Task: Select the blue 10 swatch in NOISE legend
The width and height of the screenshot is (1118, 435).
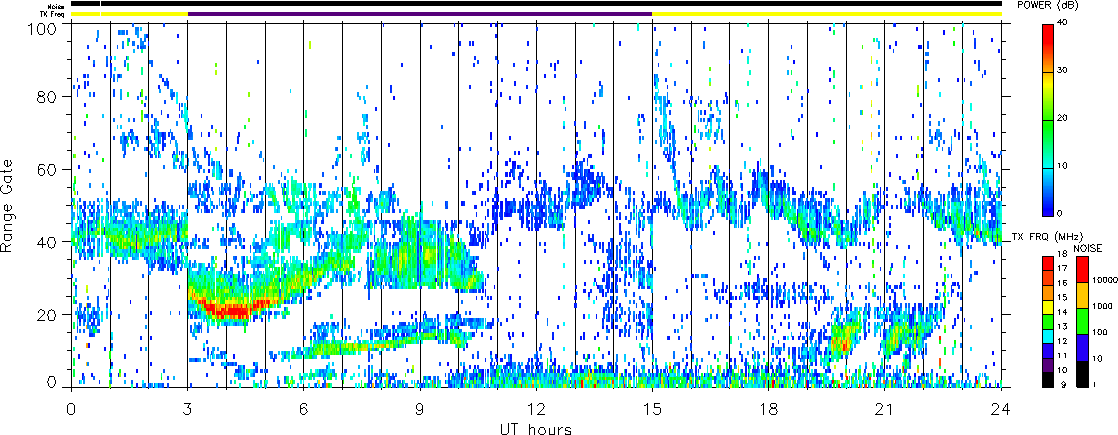Action: [1082, 347]
